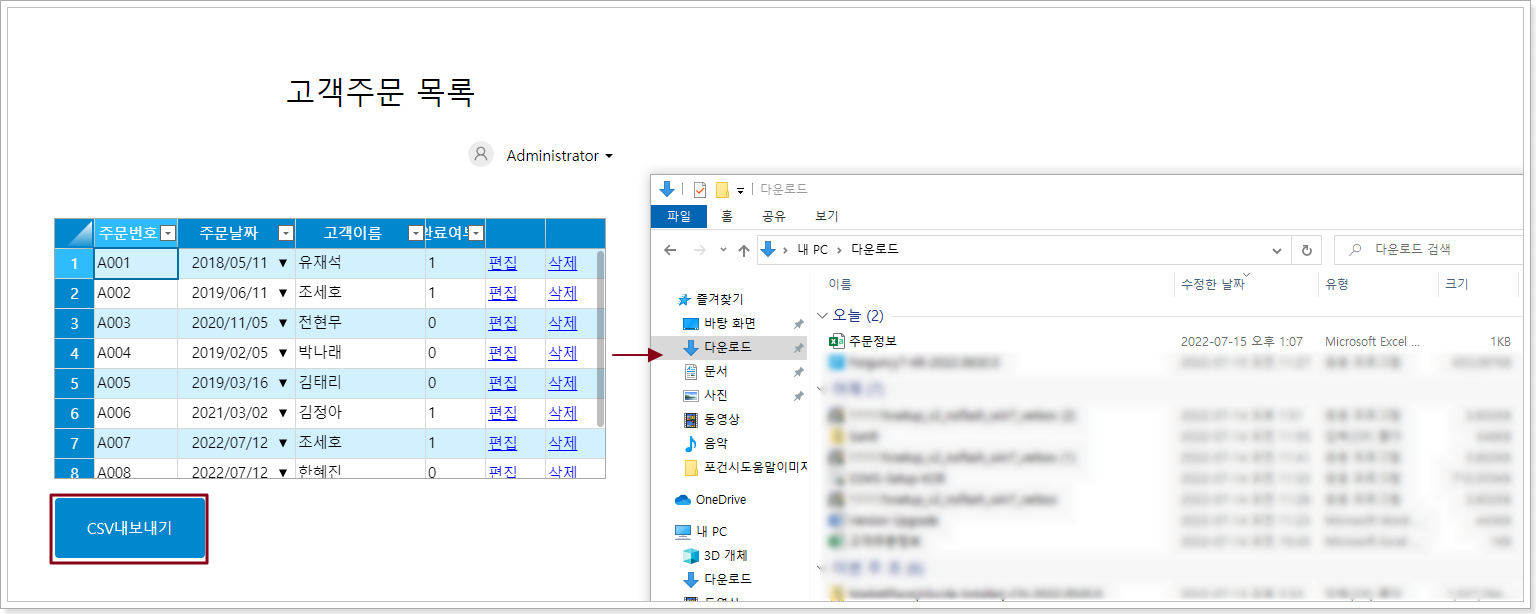Click the 편집 link for order A002

502,293
